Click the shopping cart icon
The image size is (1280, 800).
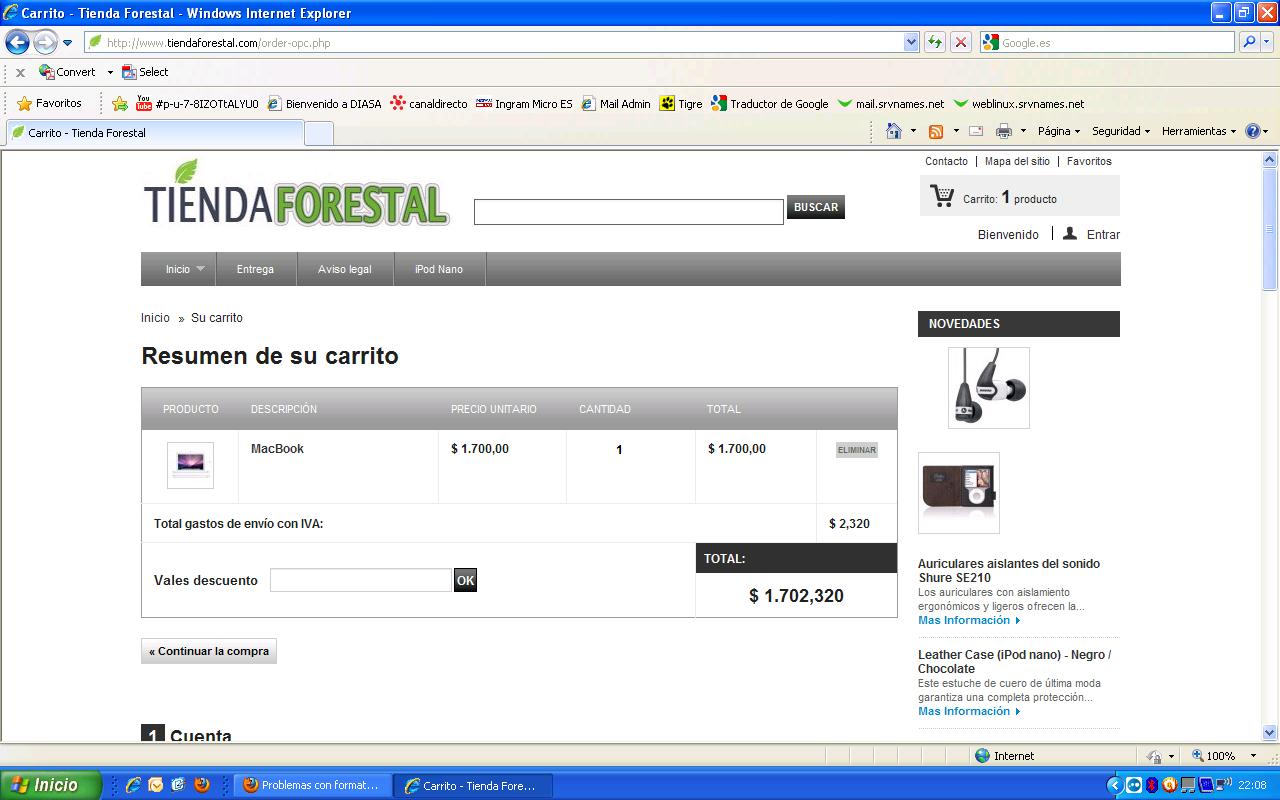(x=942, y=196)
